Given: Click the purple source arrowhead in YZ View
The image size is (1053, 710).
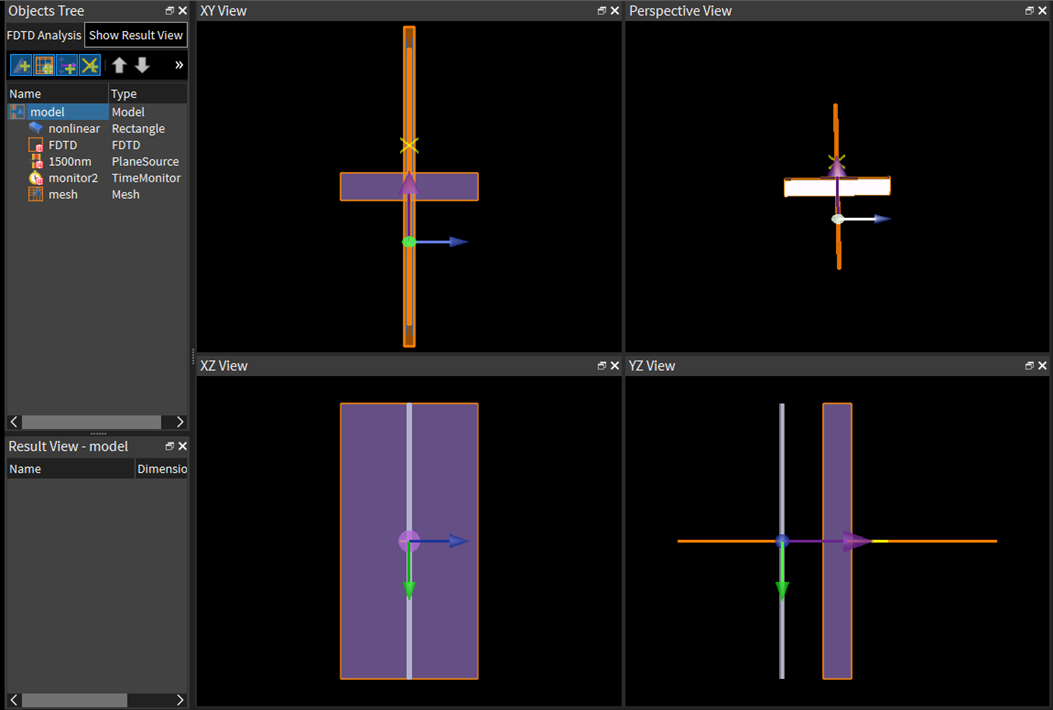Looking at the screenshot, I should pyautogui.click(x=856, y=541).
